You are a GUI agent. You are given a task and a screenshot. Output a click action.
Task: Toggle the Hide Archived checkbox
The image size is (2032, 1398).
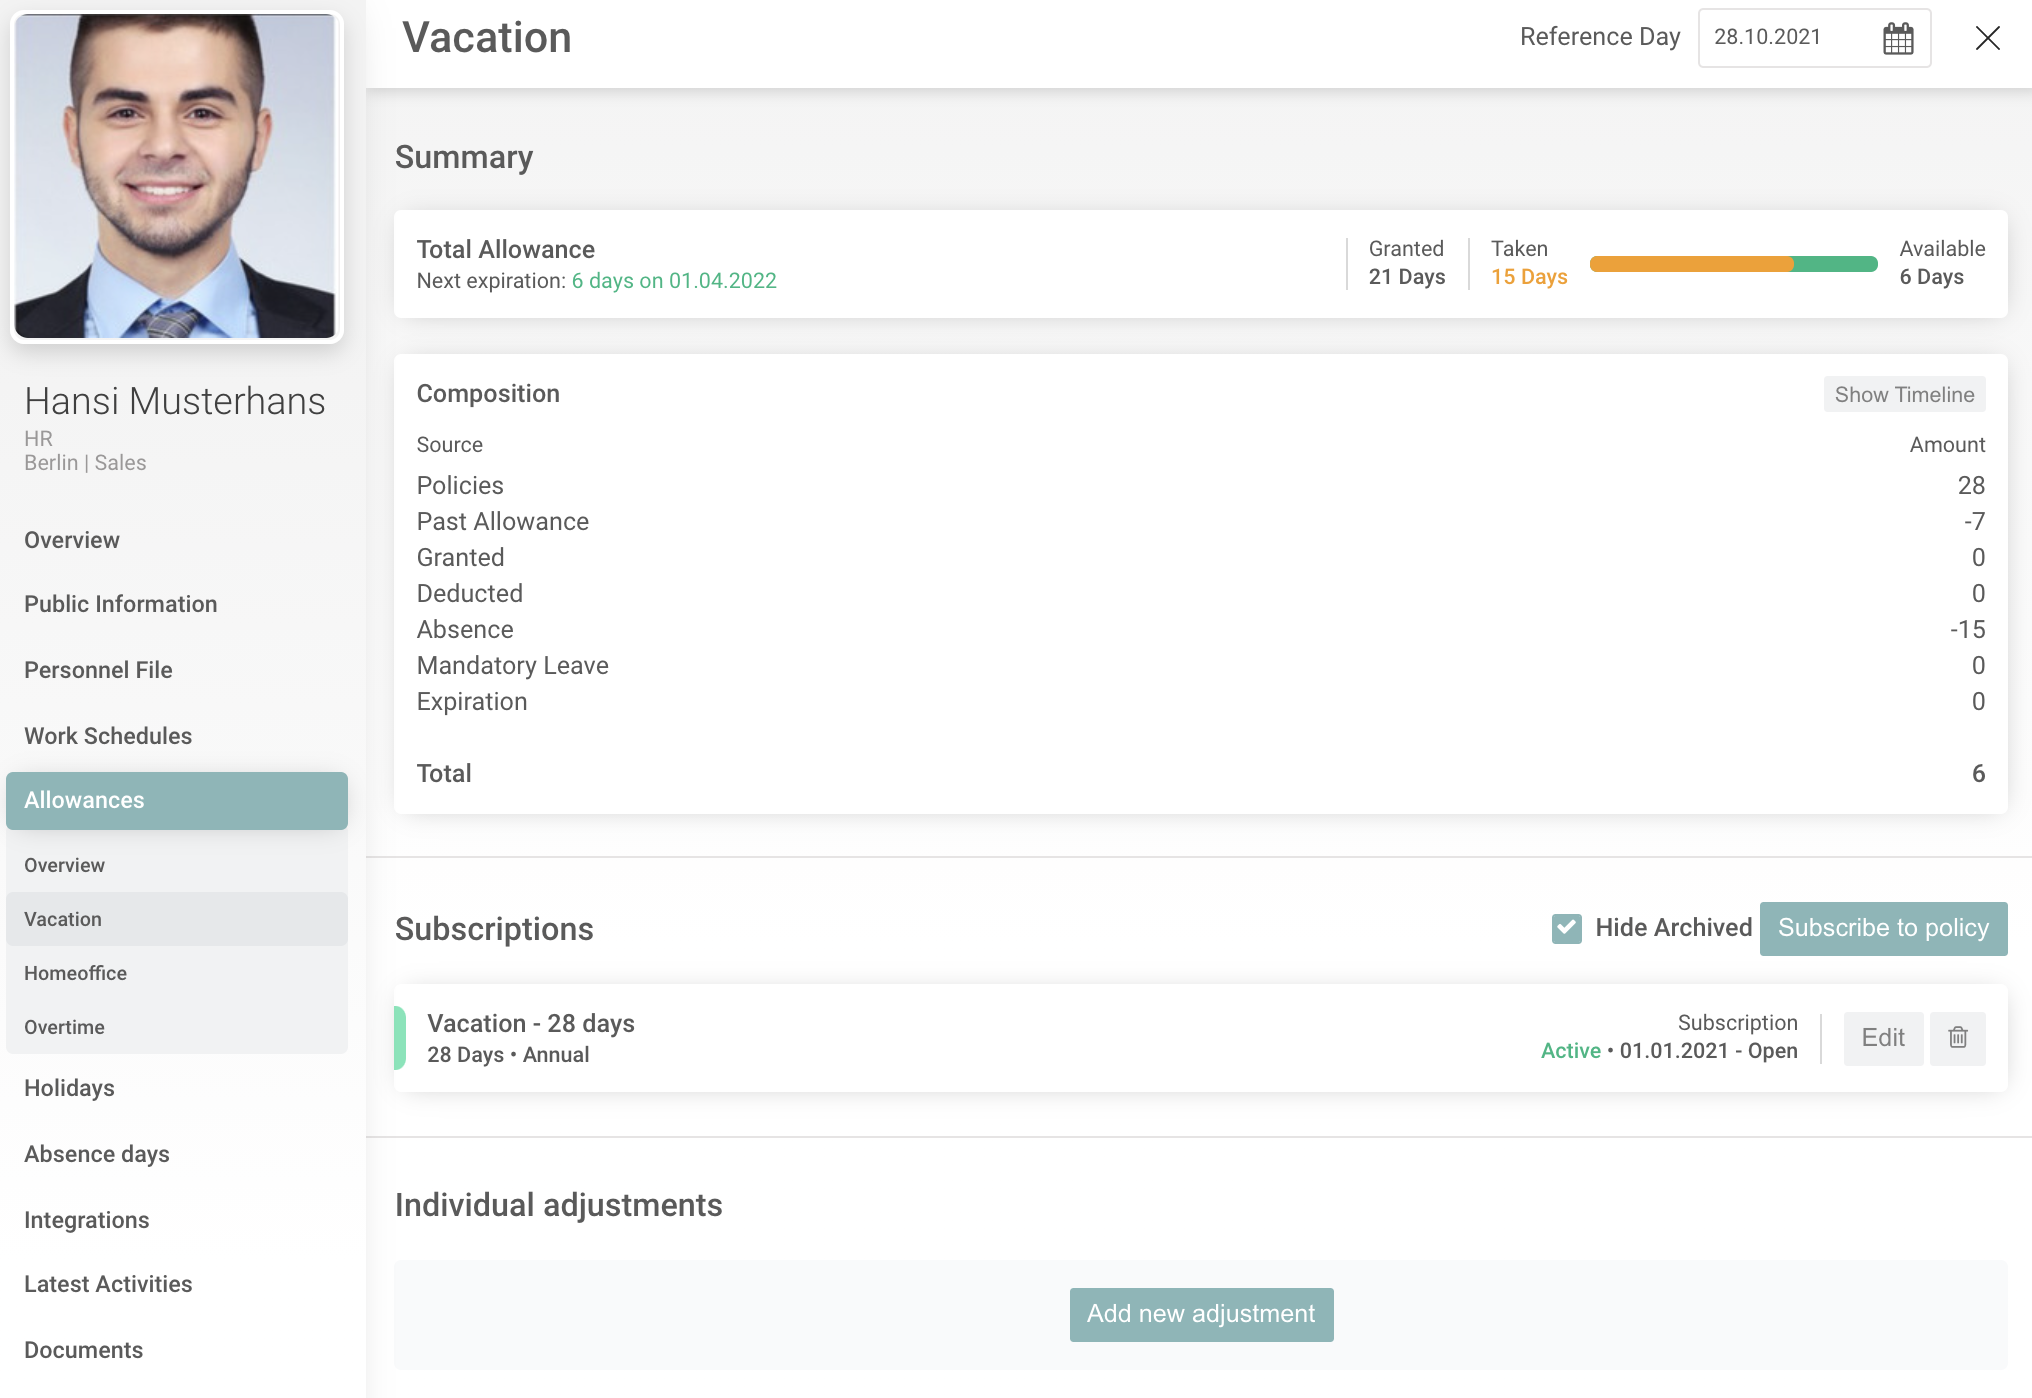1566,928
